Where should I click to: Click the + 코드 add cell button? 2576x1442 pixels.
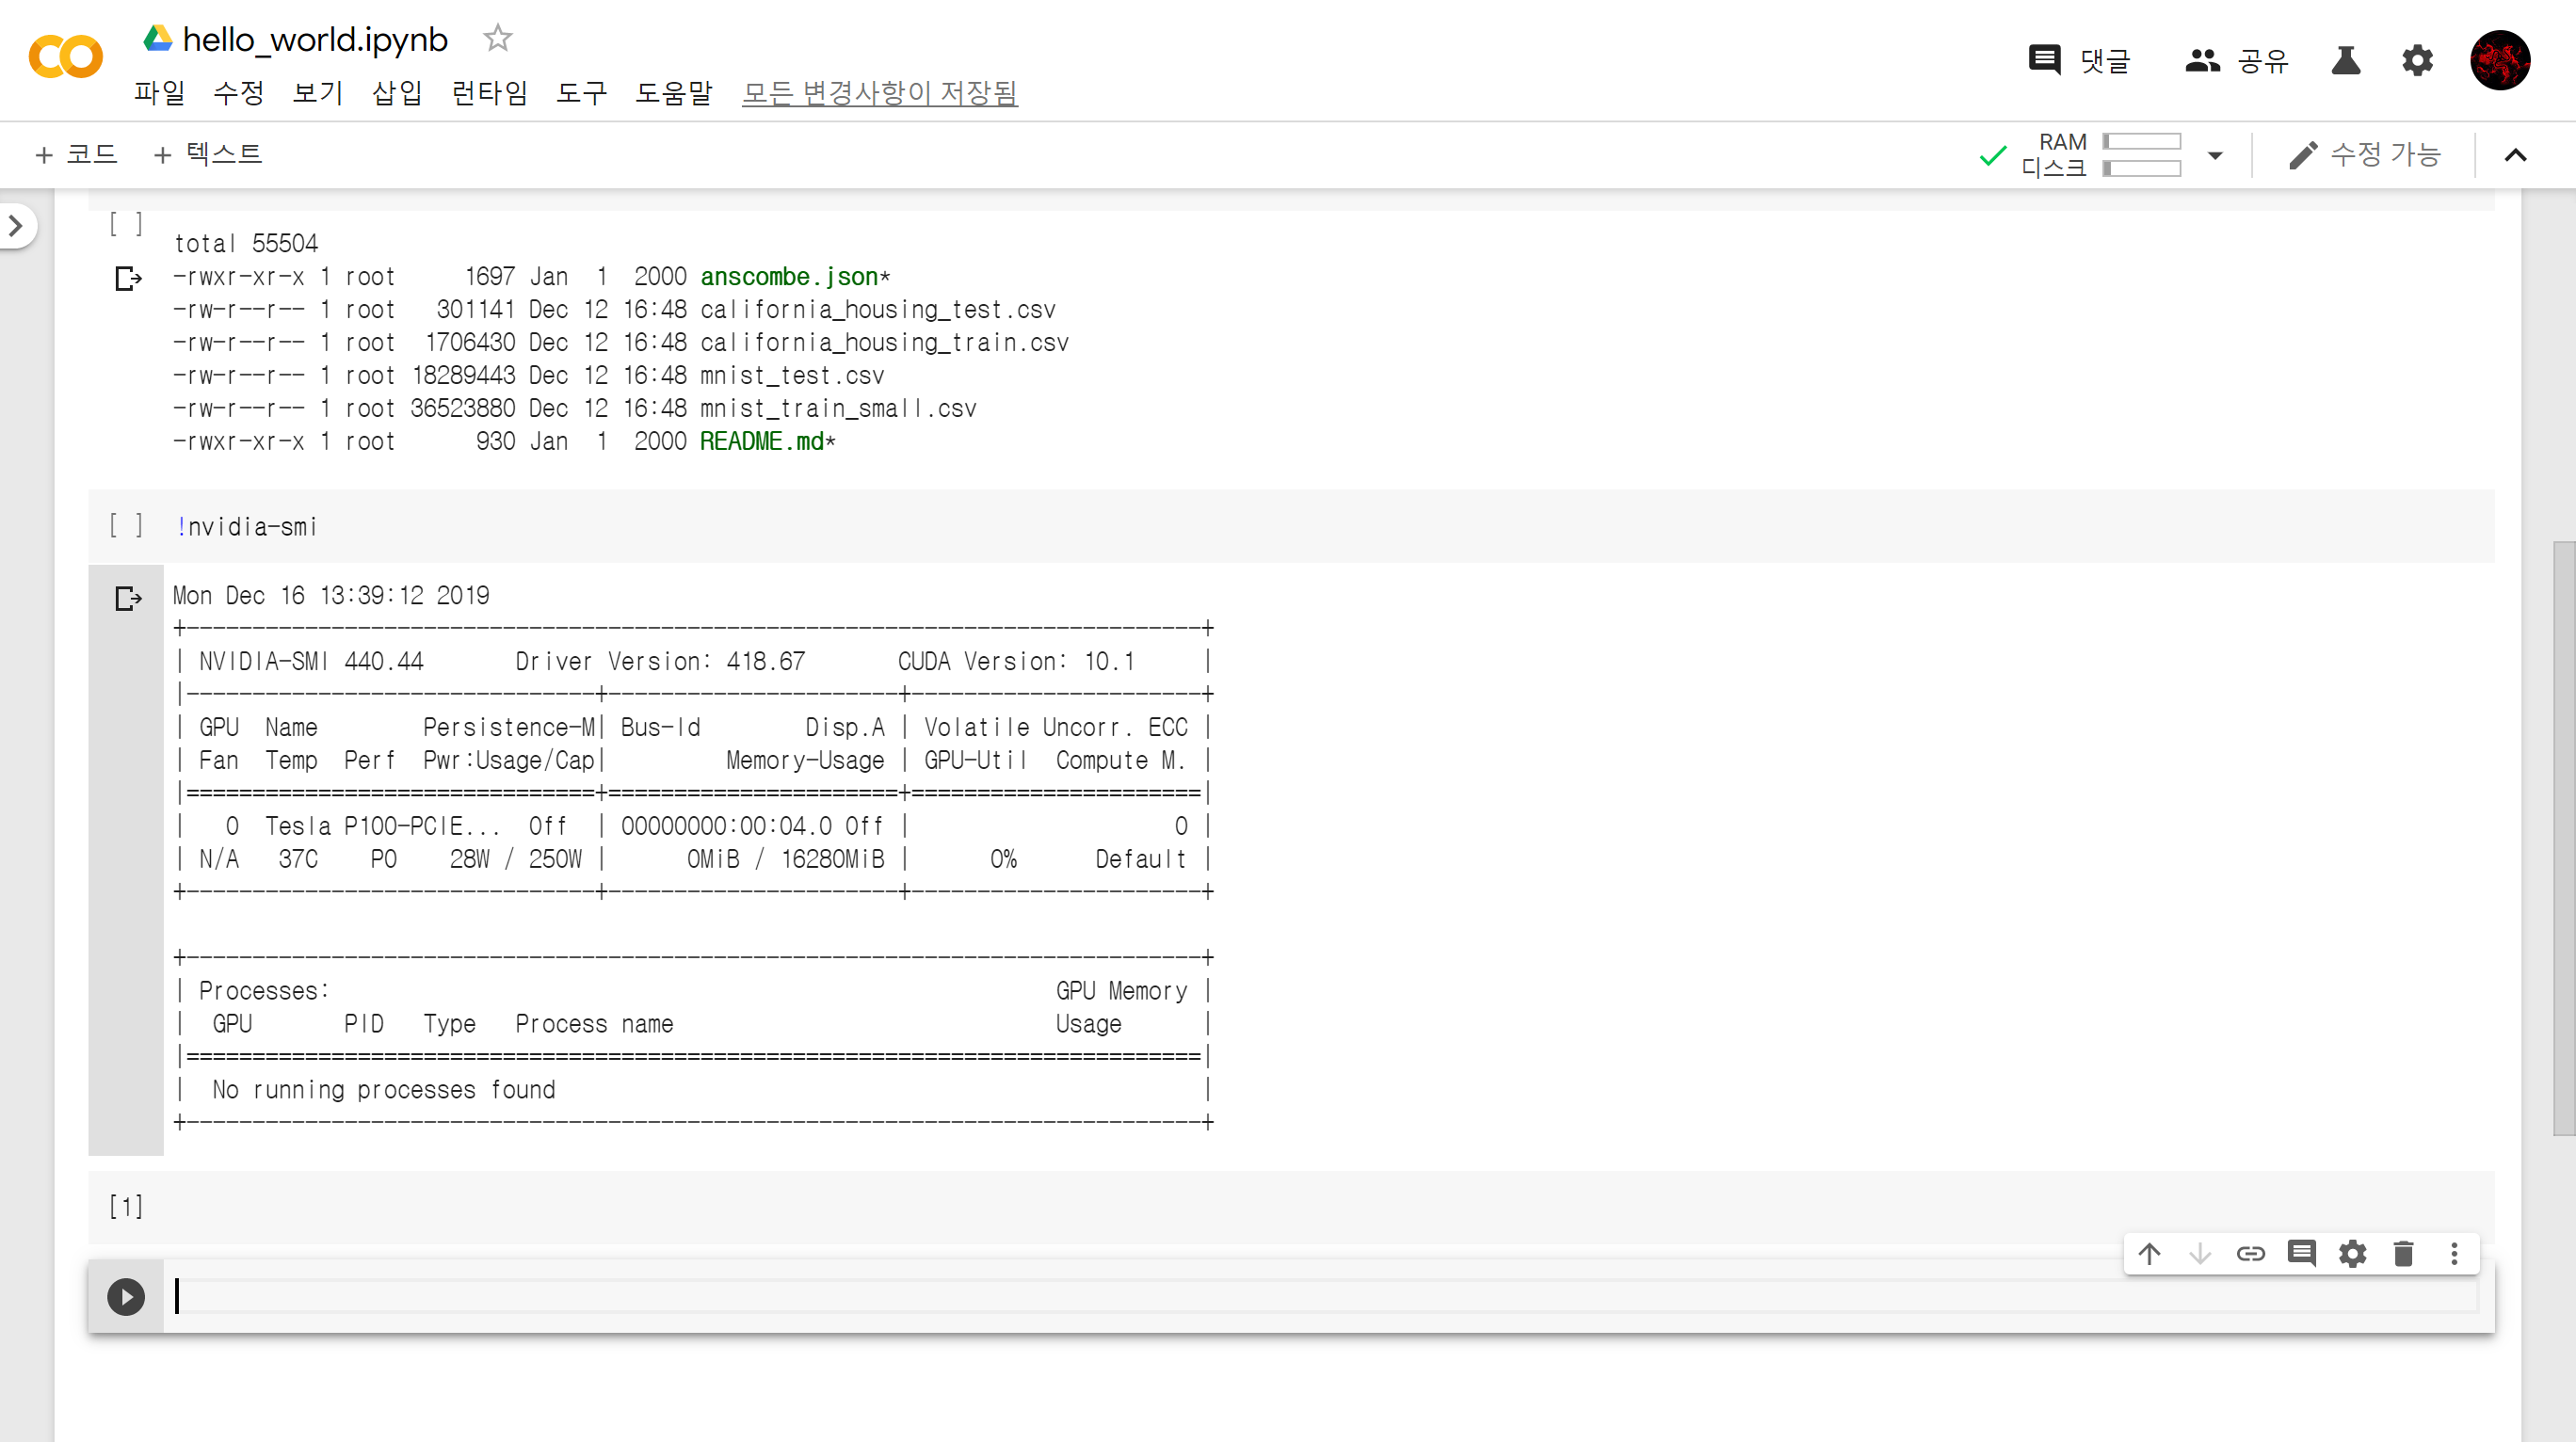click(76, 154)
